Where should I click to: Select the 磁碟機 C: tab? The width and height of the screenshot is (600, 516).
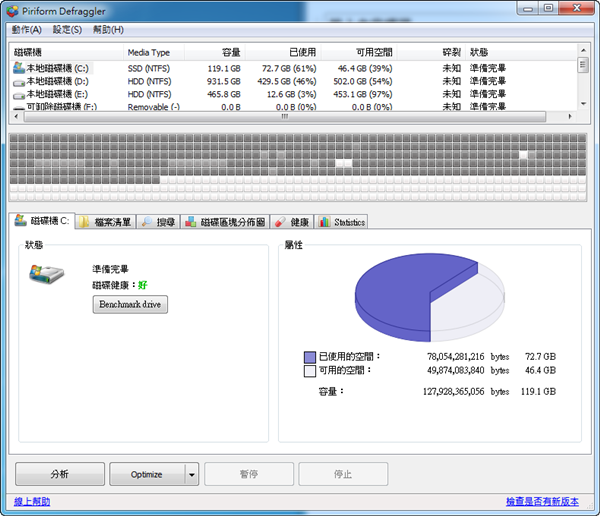click(42, 220)
